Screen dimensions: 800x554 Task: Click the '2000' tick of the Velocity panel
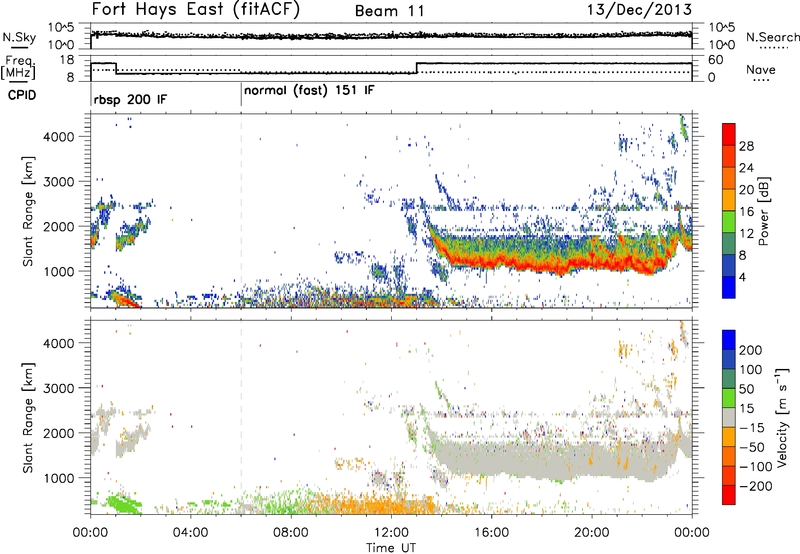(58, 433)
